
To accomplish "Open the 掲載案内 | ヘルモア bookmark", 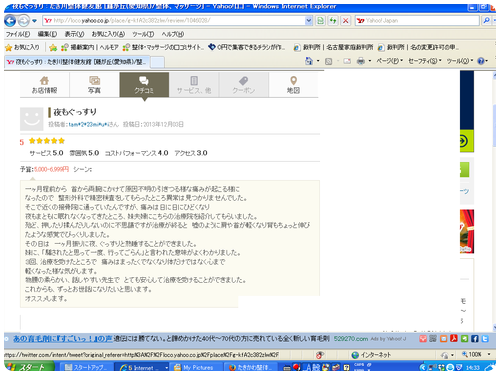I will pyautogui.click(x=90, y=47).
